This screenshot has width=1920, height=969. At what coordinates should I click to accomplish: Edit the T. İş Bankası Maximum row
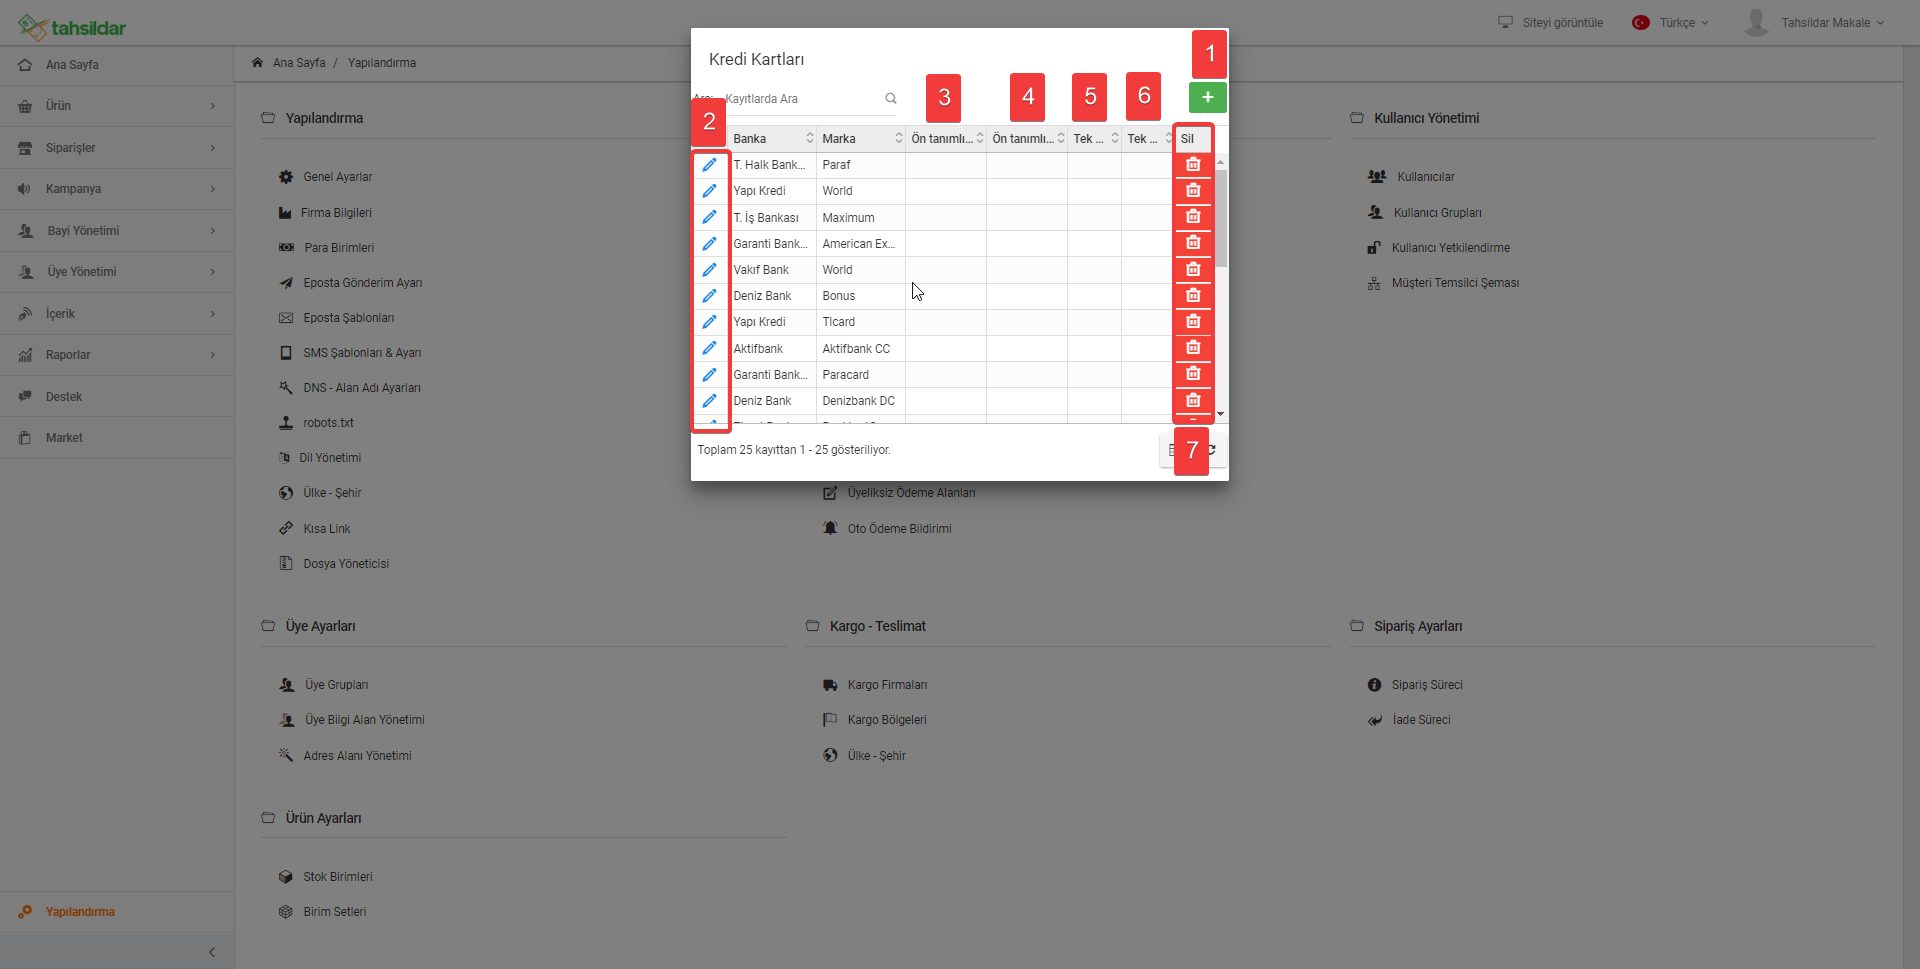coord(709,217)
